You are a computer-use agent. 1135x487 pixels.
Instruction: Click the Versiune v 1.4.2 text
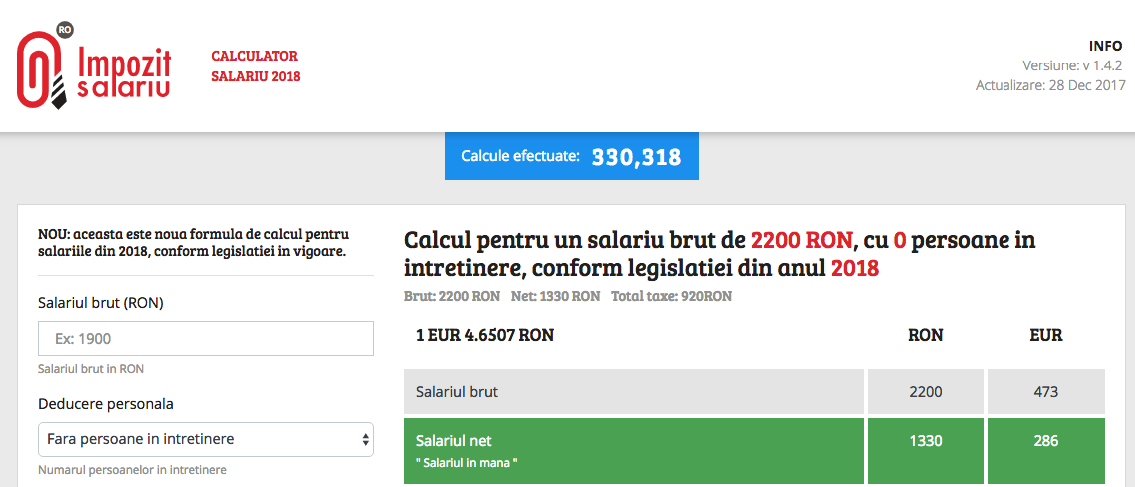click(x=1072, y=65)
